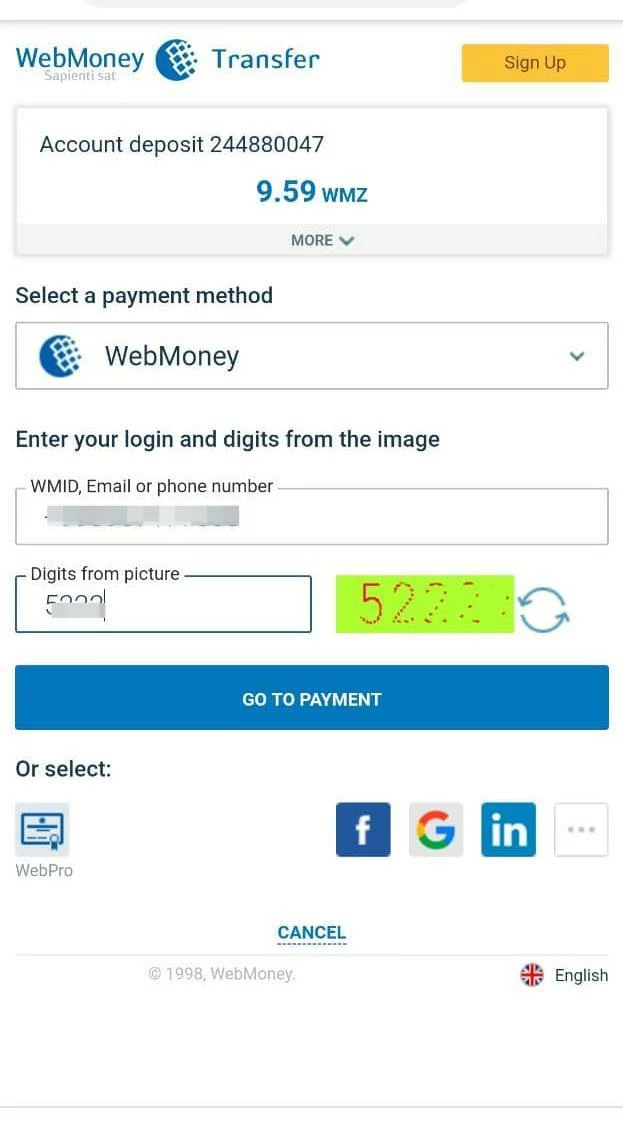Open the payment method dropdown
Viewport: 623px width, 1122px height.
pyautogui.click(x=312, y=356)
